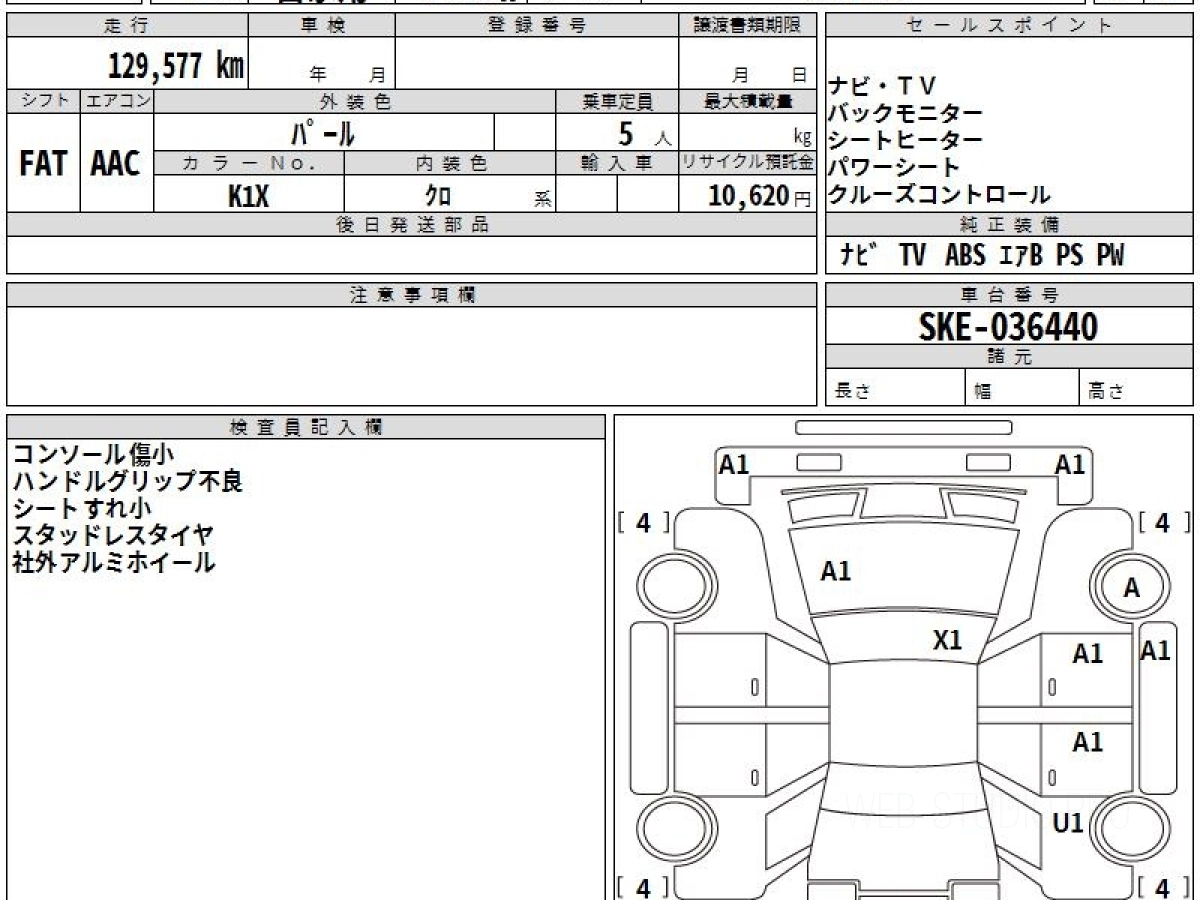Click the 注意事項欄 section header
This screenshot has width=1200, height=900.
(412, 295)
